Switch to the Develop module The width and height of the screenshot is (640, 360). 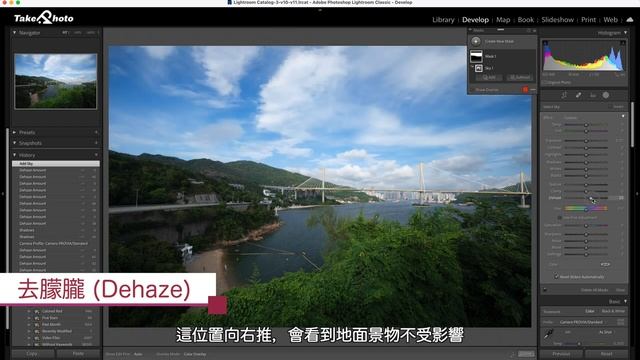click(x=475, y=20)
